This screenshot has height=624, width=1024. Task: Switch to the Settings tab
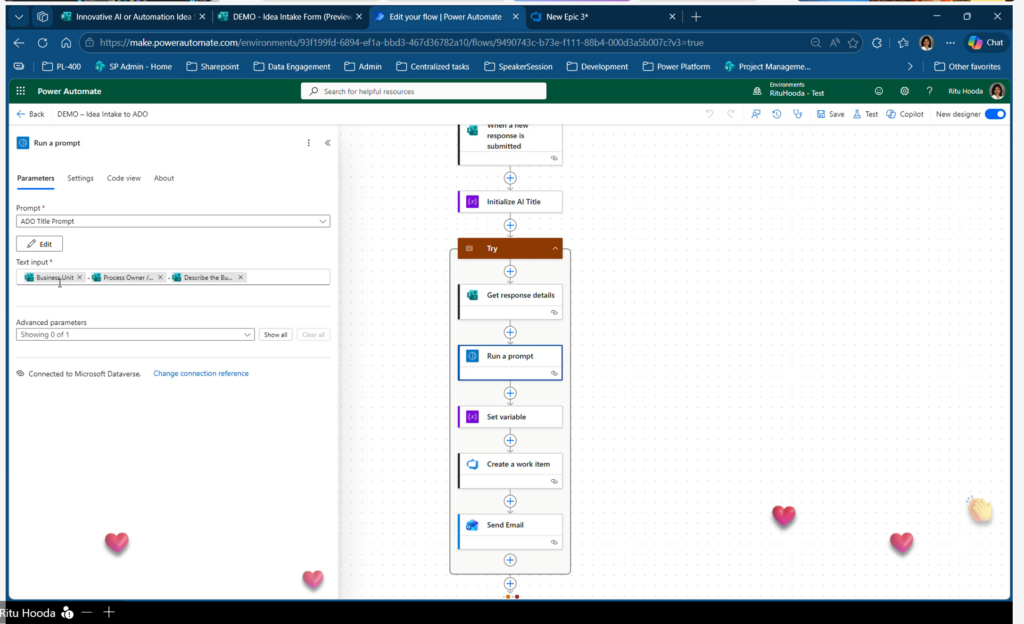click(80, 178)
